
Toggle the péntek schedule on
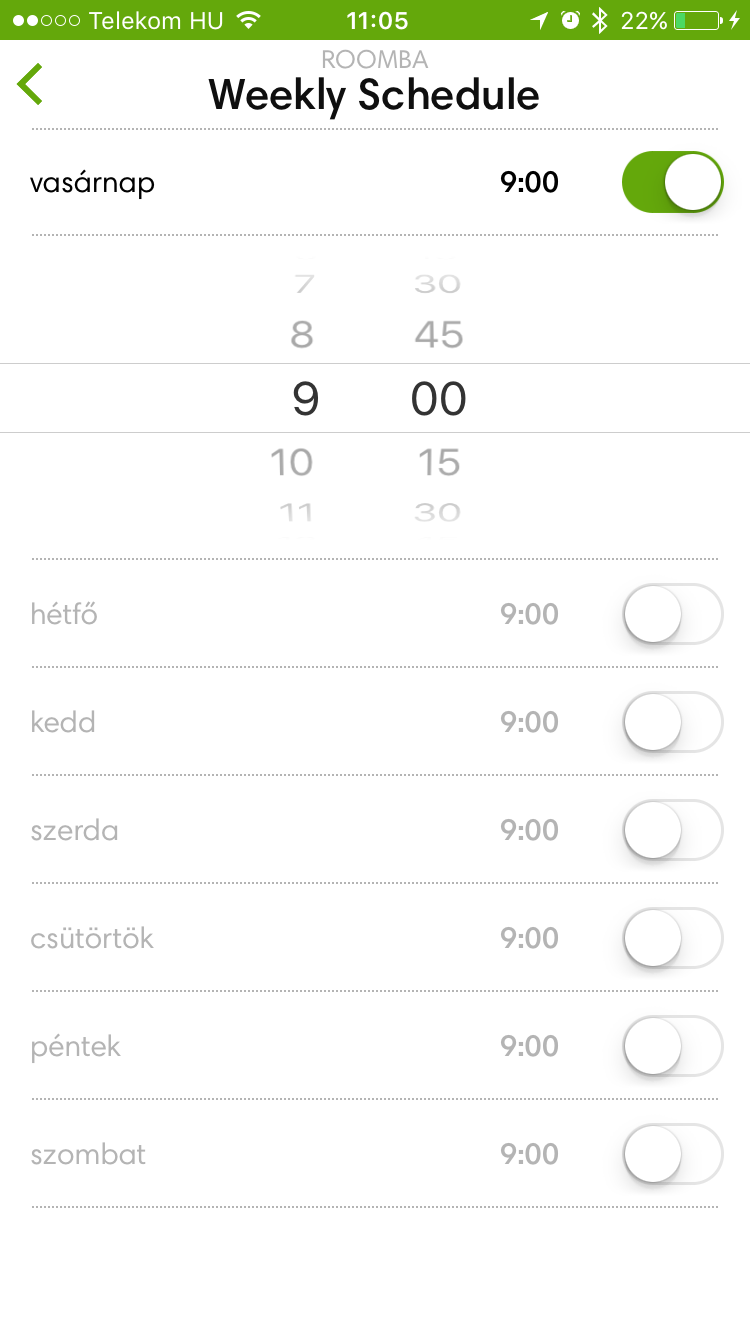tap(672, 1046)
